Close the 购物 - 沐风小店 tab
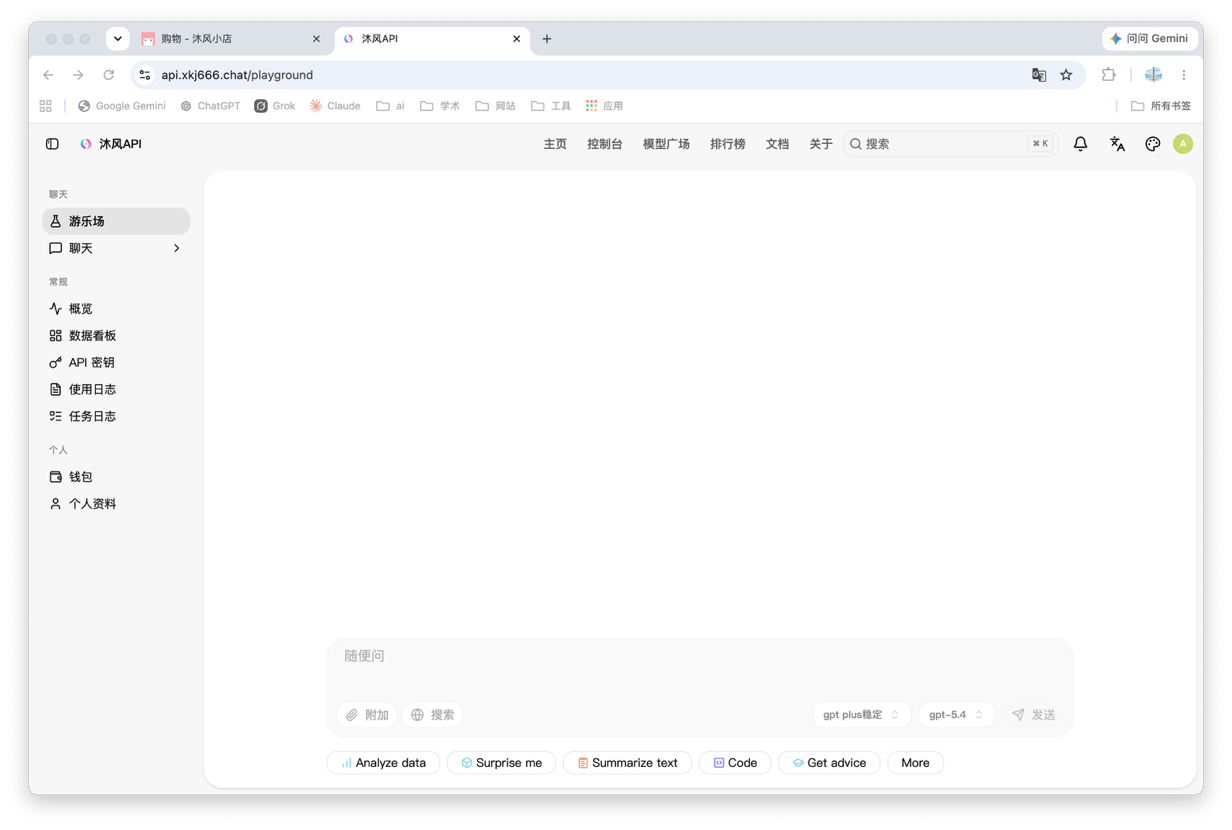Viewport: 1232px width, 830px height. pyautogui.click(x=316, y=39)
